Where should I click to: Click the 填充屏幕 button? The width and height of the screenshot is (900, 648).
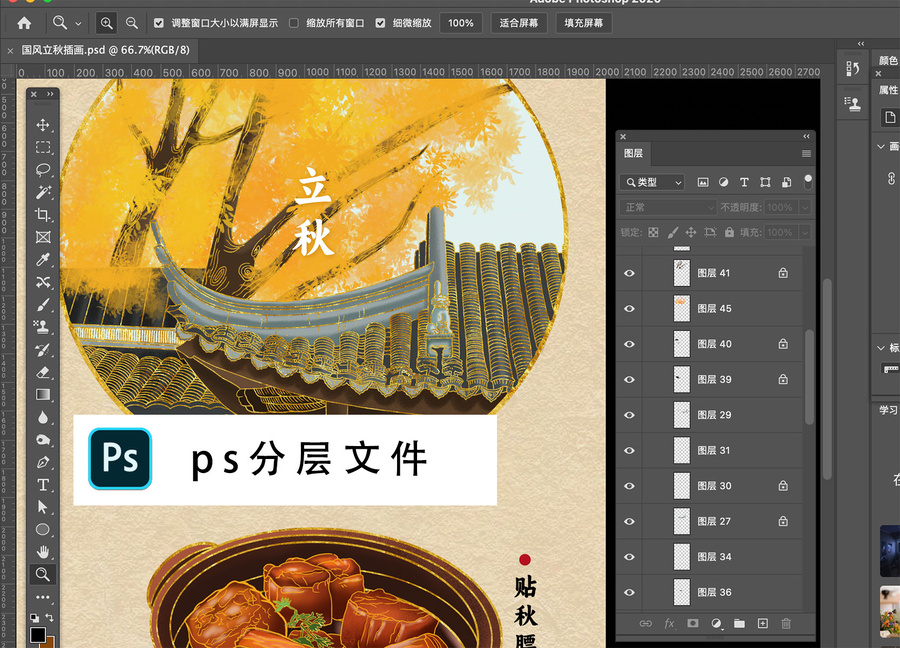point(584,23)
